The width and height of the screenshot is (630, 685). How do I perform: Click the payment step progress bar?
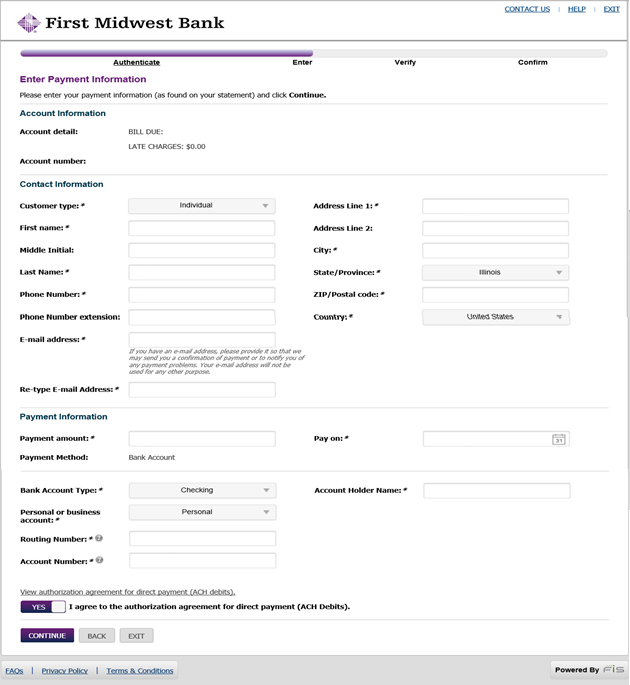tap(313, 53)
